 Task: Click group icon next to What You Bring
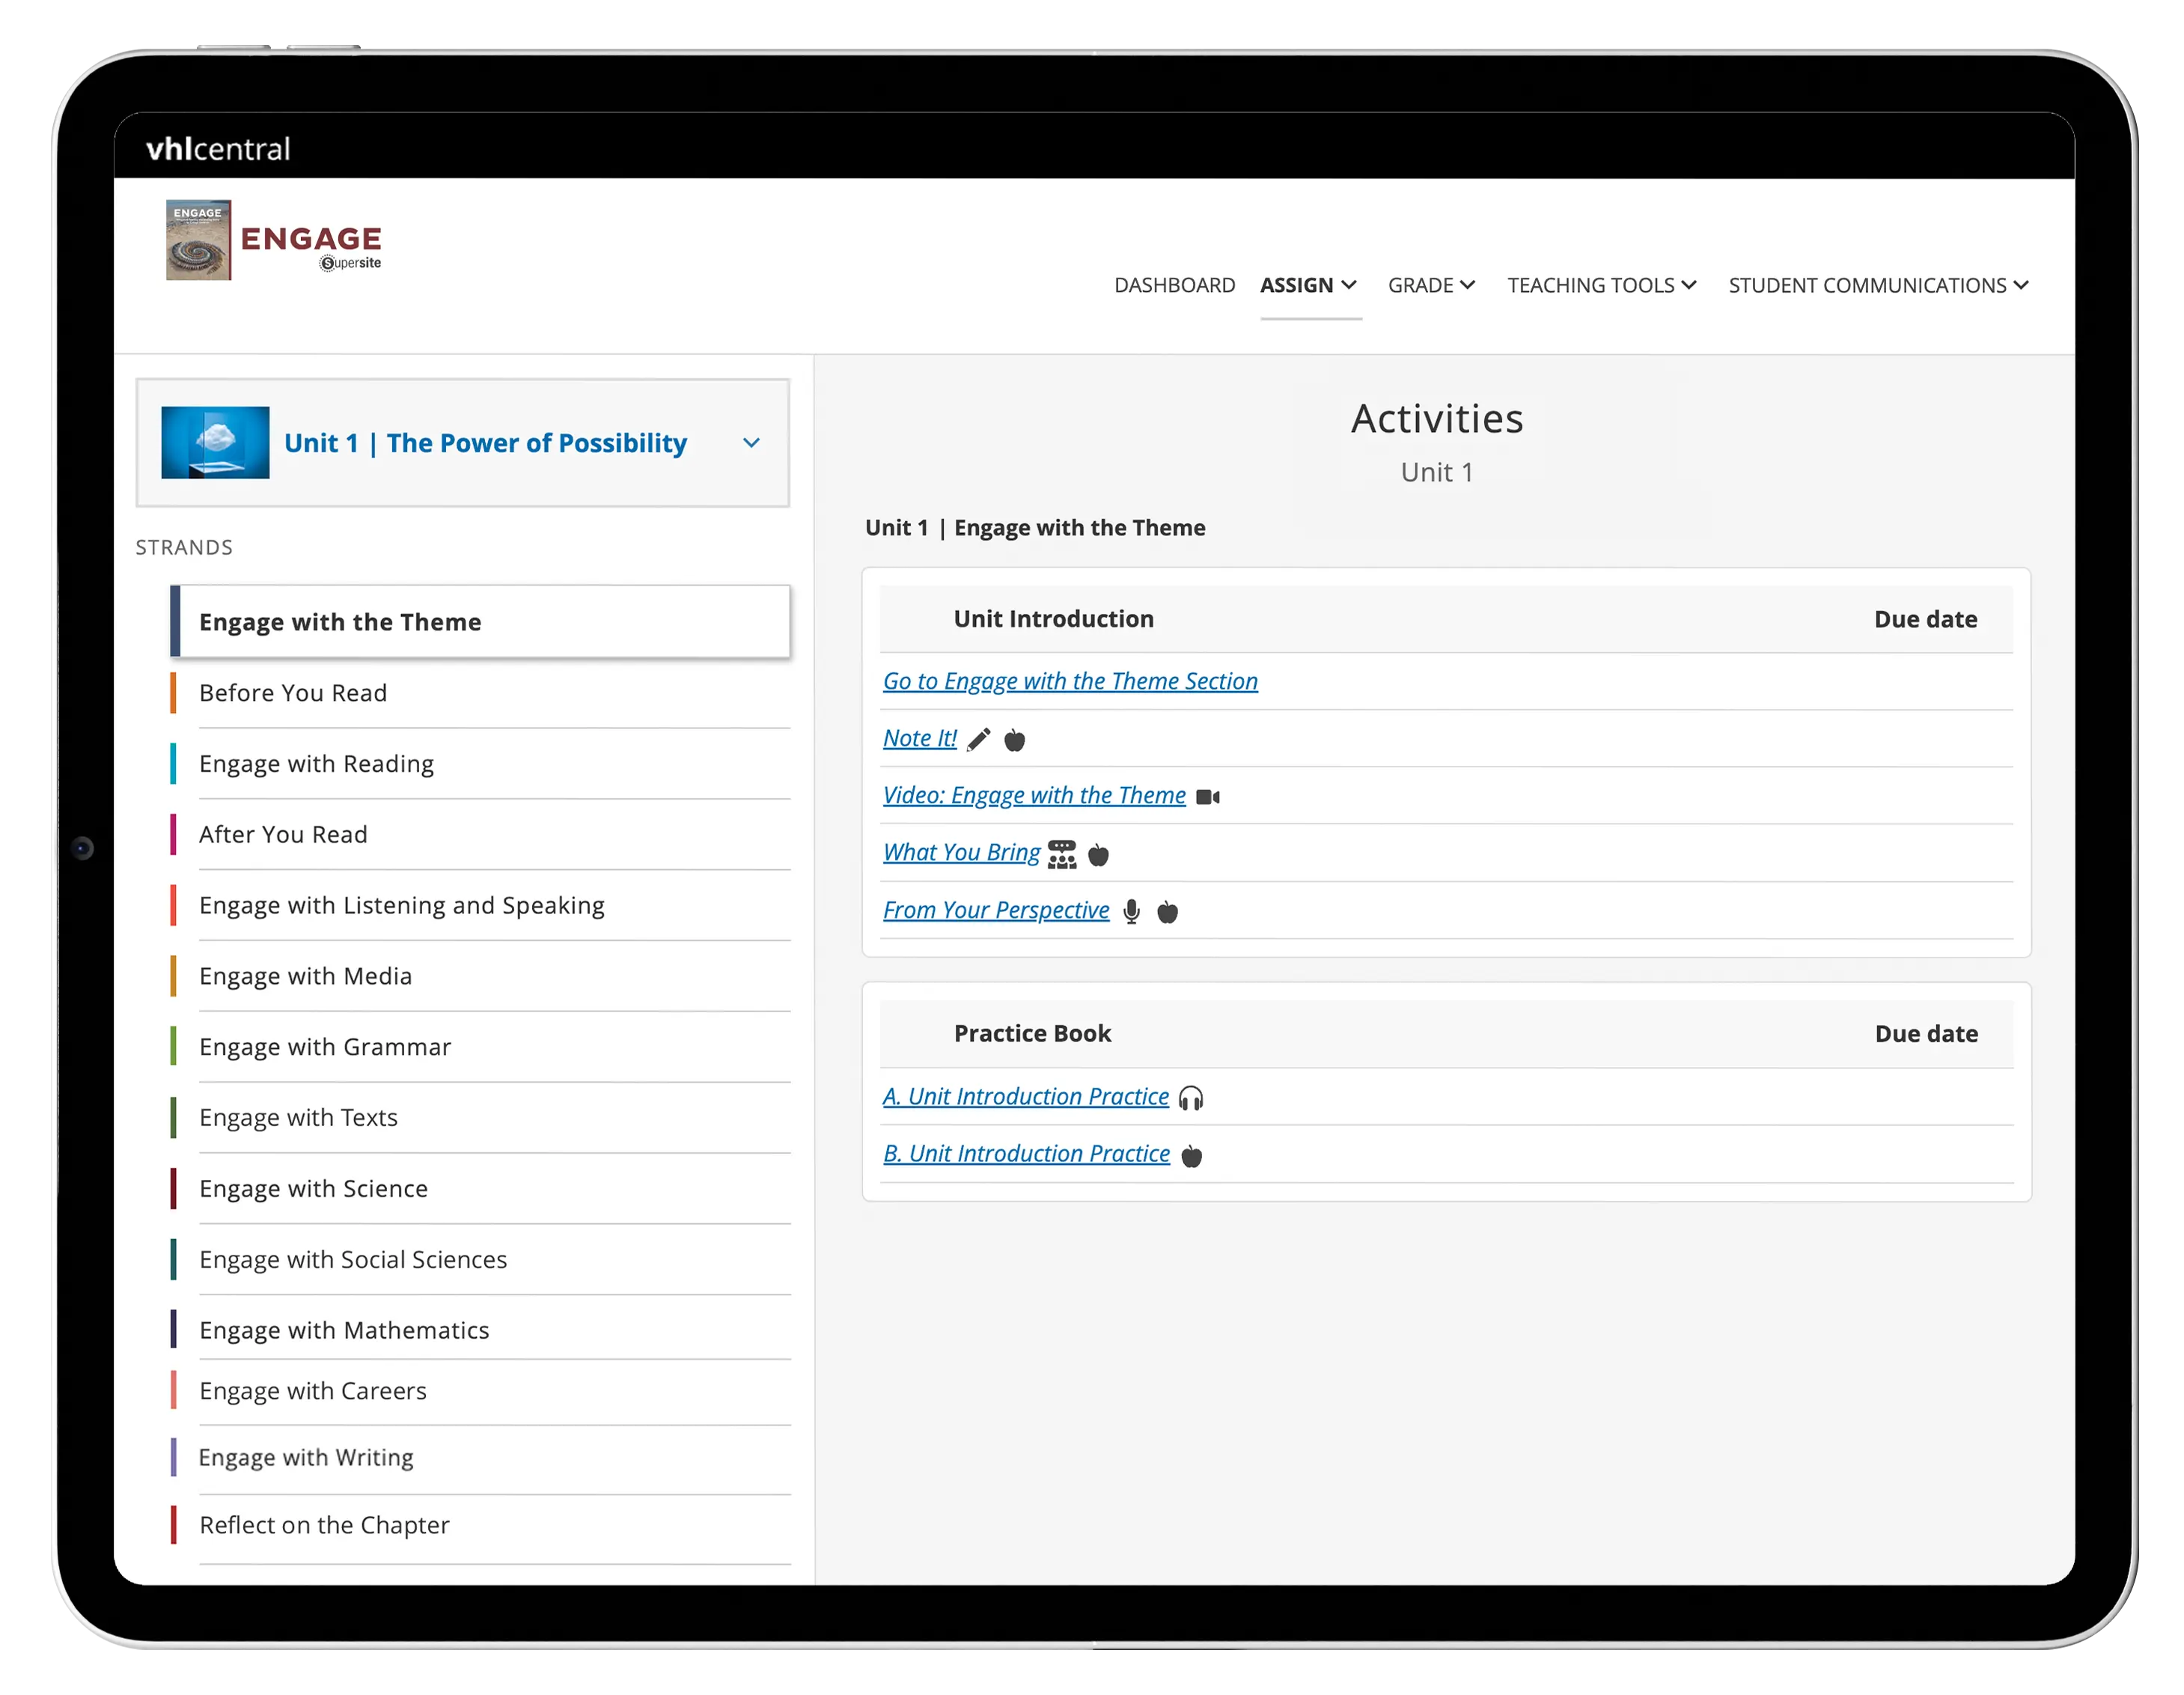click(x=1062, y=854)
